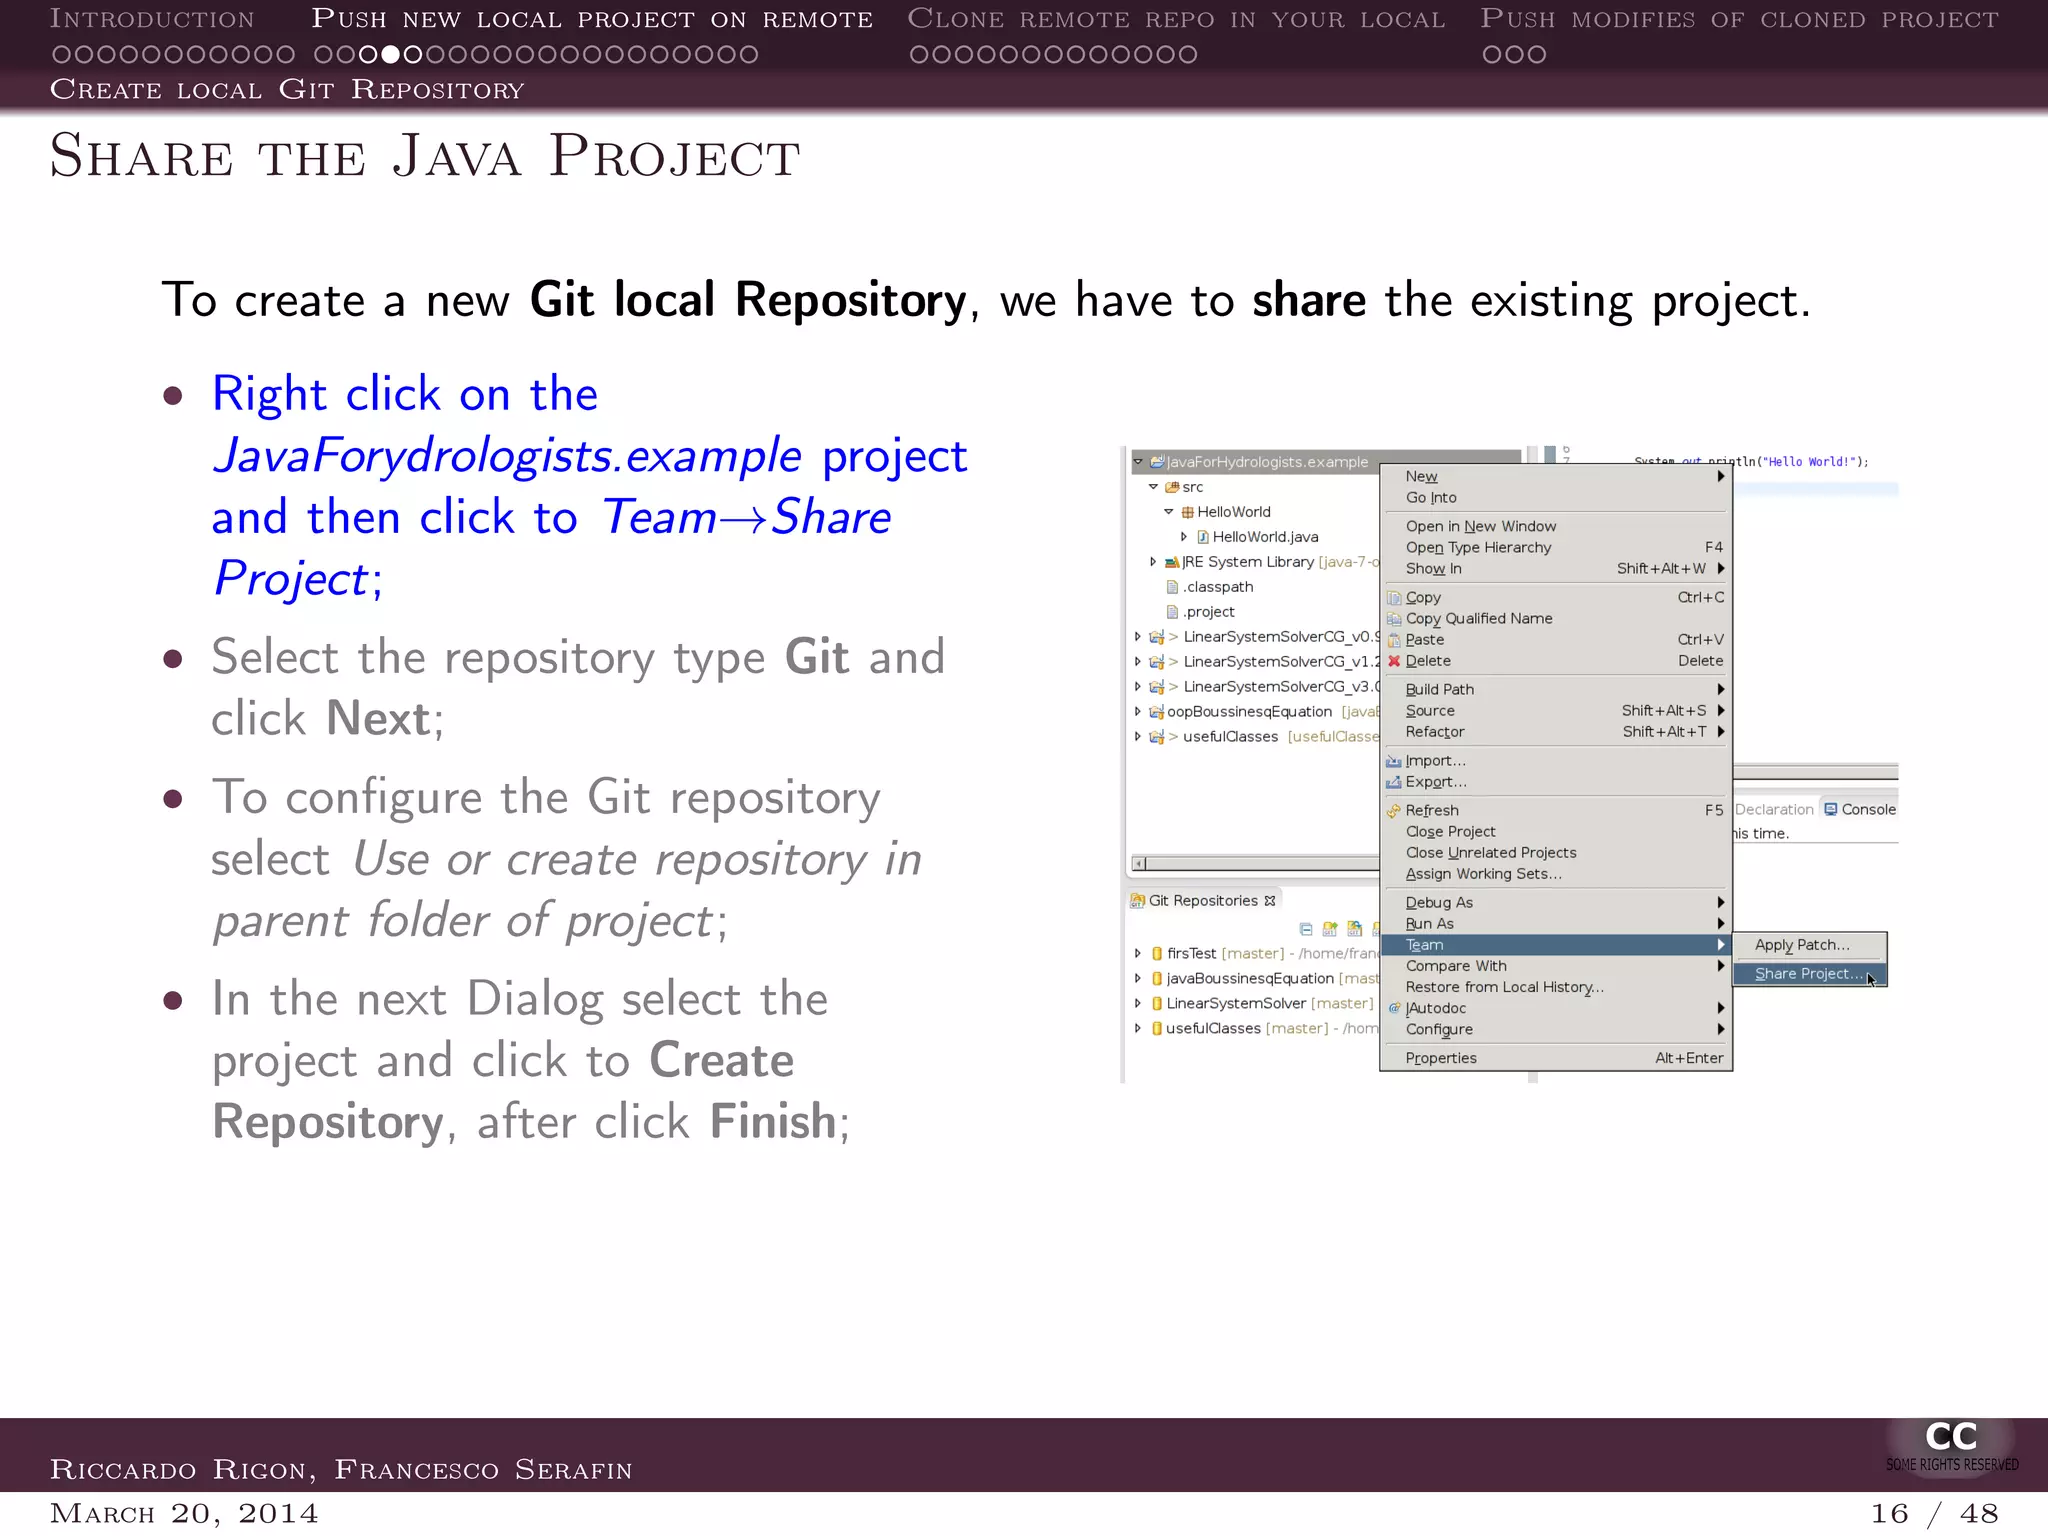Click the Add existing Git repository toolbar icon
Image resolution: width=2048 pixels, height=1536 pixels.
pyautogui.click(x=1330, y=929)
